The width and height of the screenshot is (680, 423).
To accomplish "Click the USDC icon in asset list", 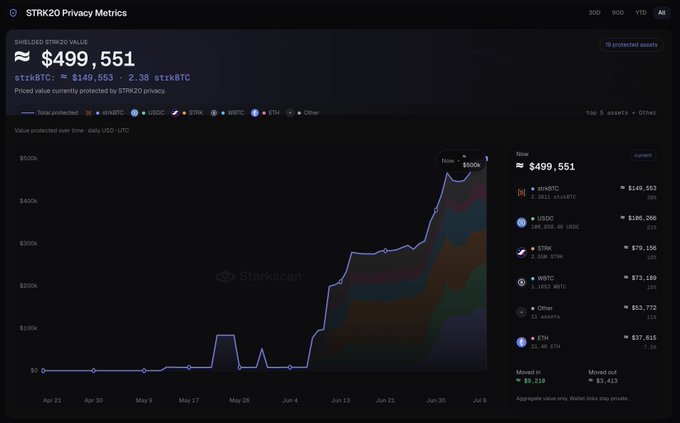I will coord(521,223).
